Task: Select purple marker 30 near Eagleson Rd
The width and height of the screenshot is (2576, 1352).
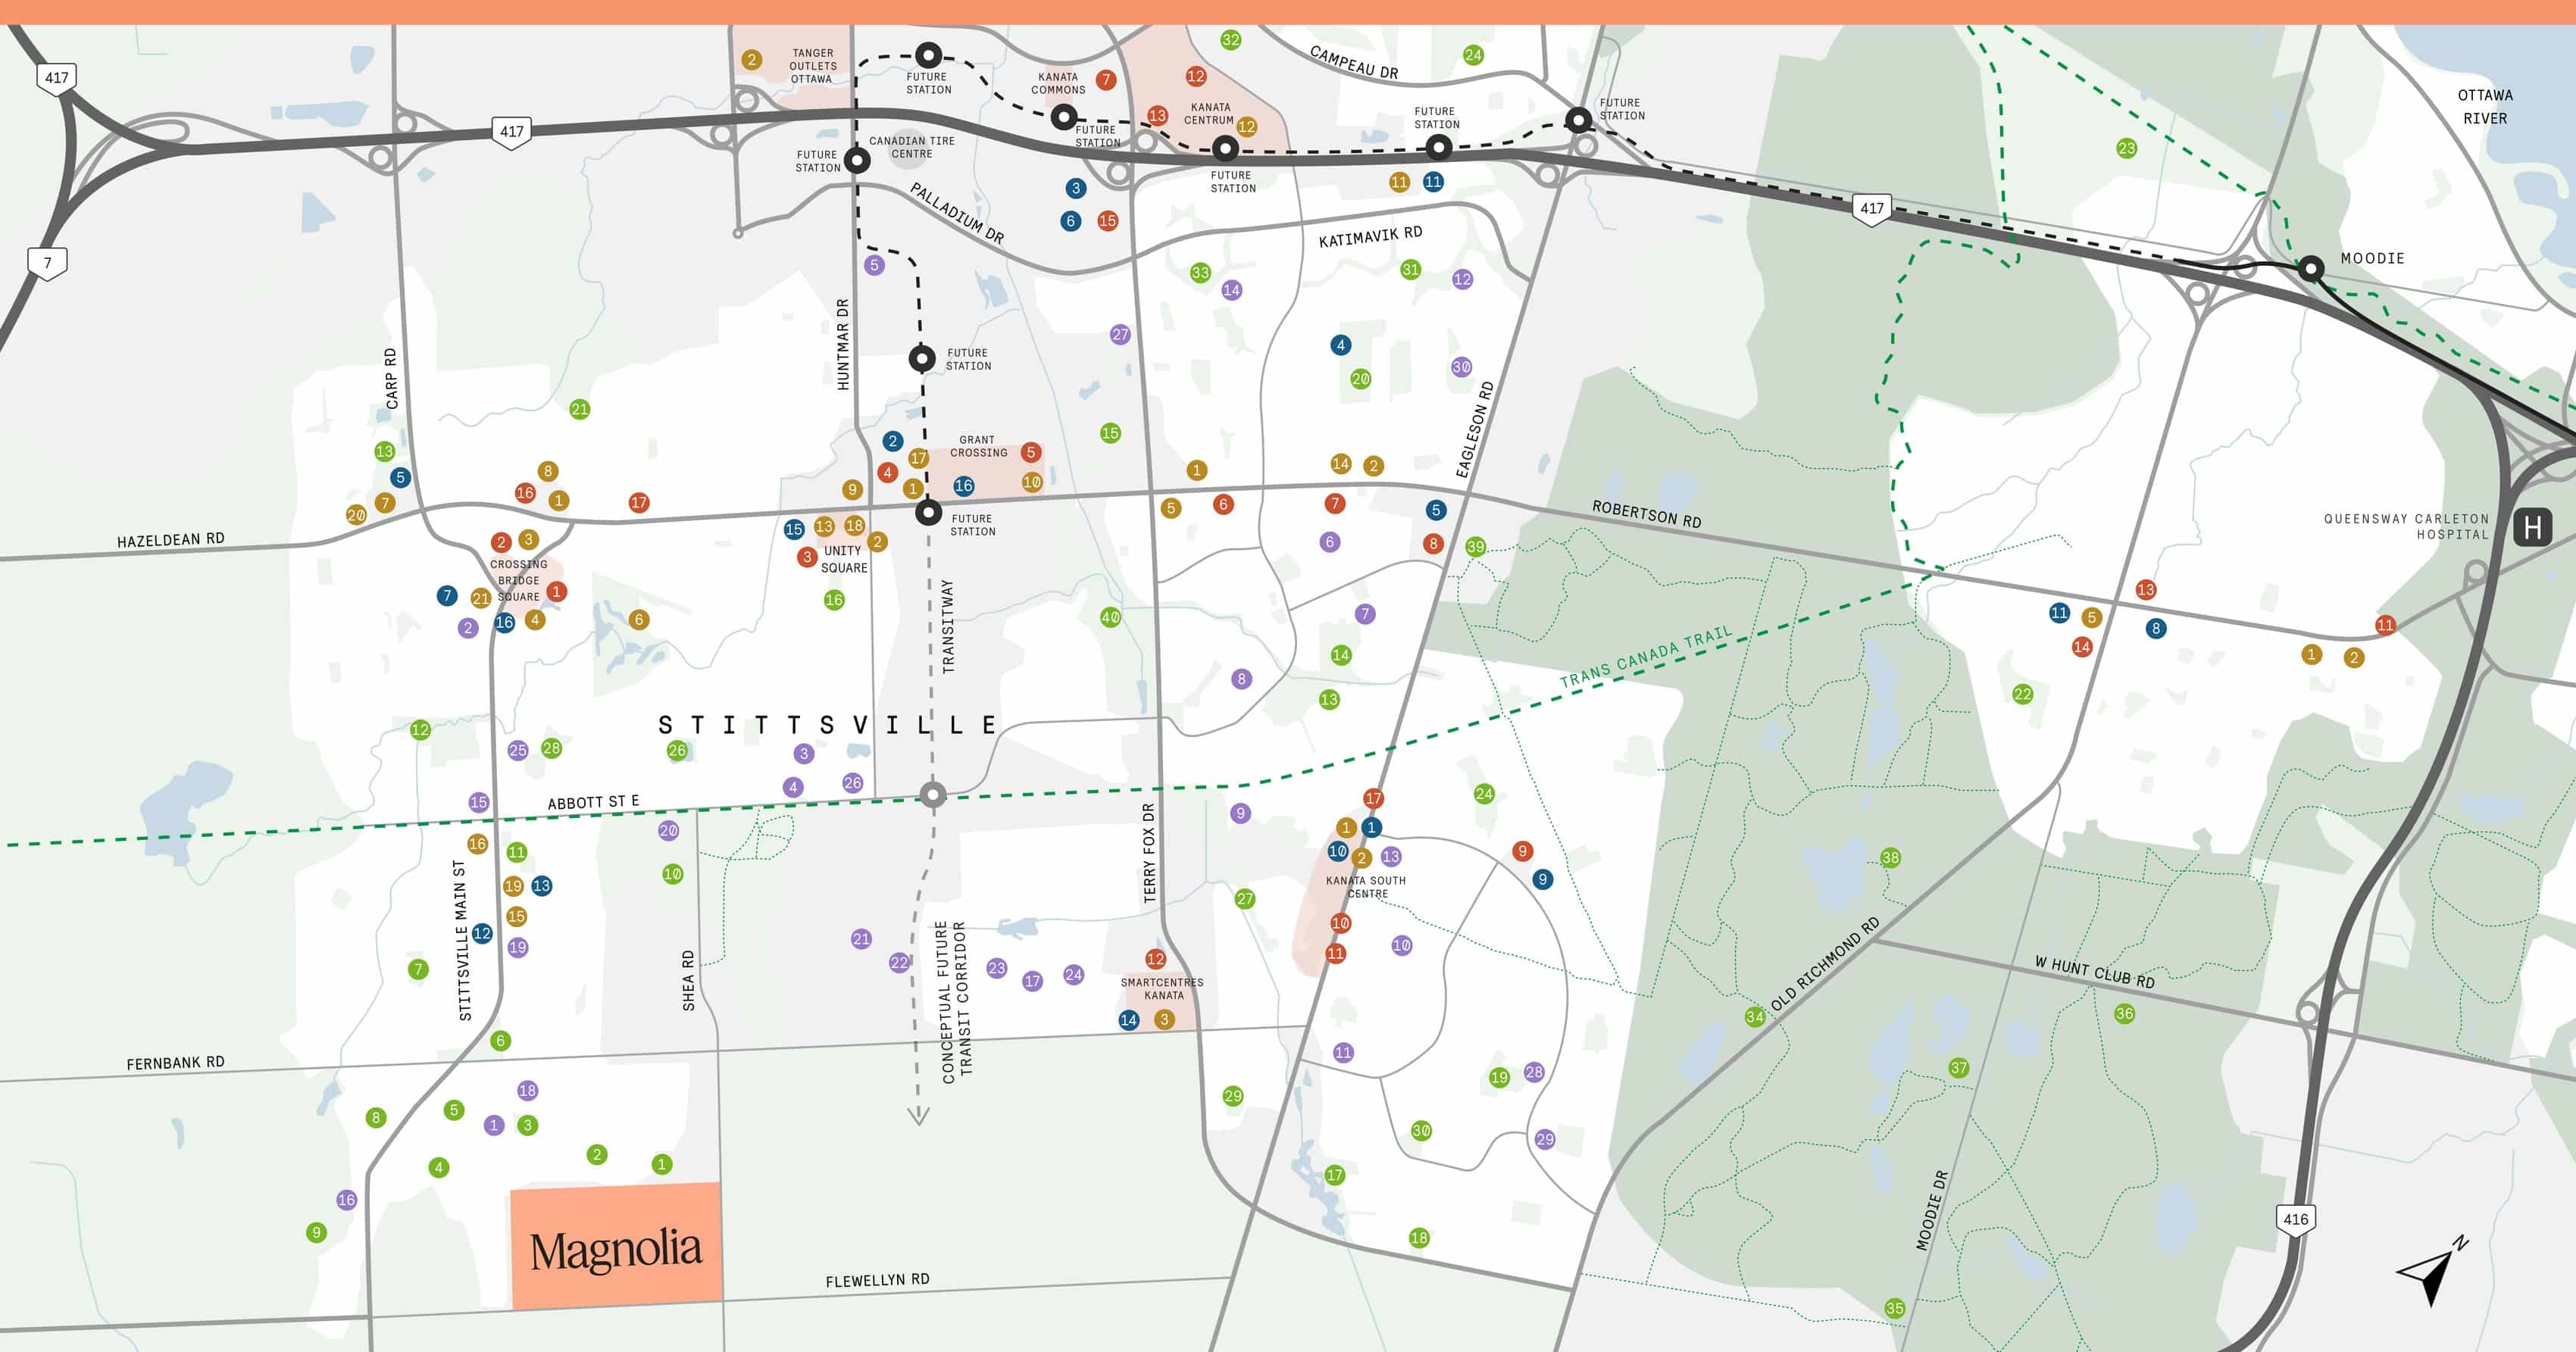Action: (x=1461, y=367)
